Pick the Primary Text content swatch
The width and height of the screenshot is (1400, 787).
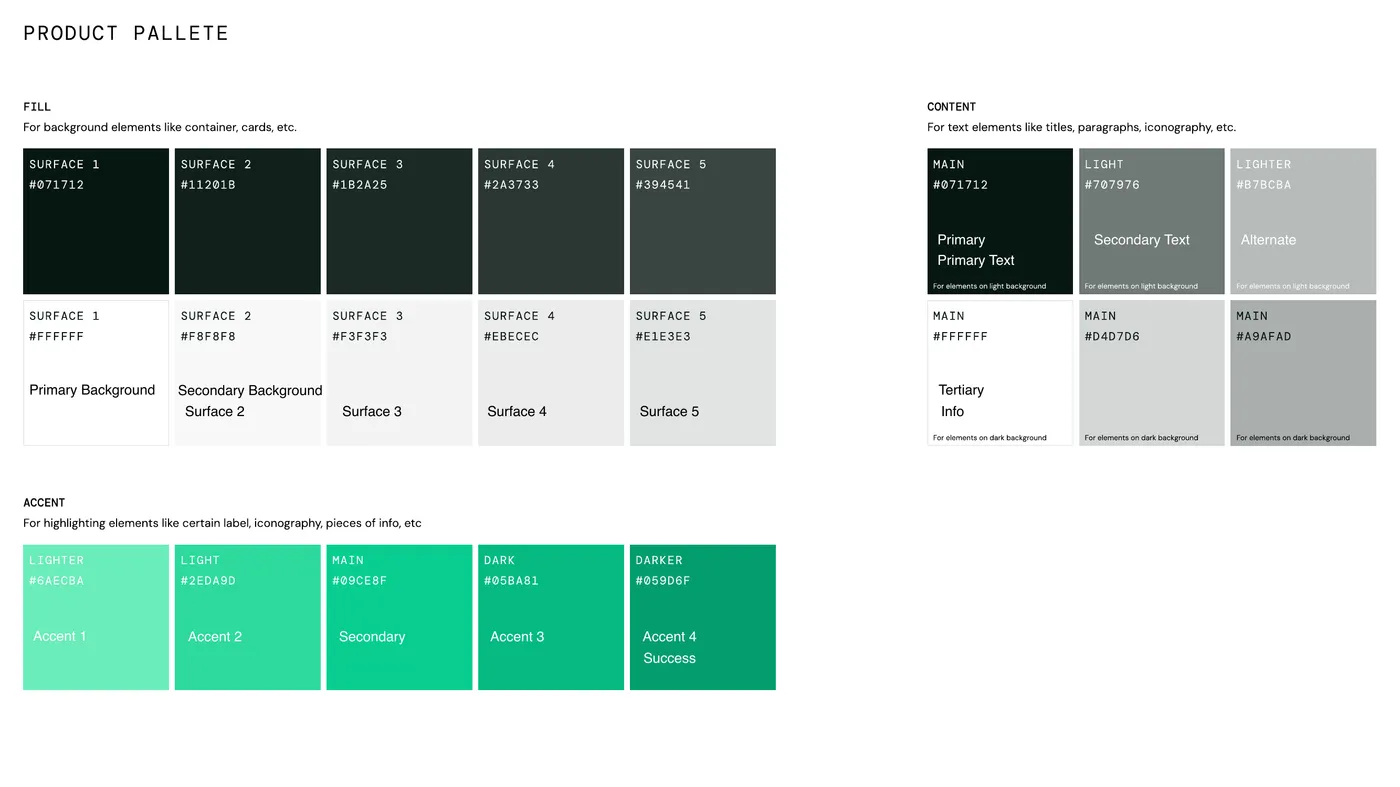[x=1000, y=221]
